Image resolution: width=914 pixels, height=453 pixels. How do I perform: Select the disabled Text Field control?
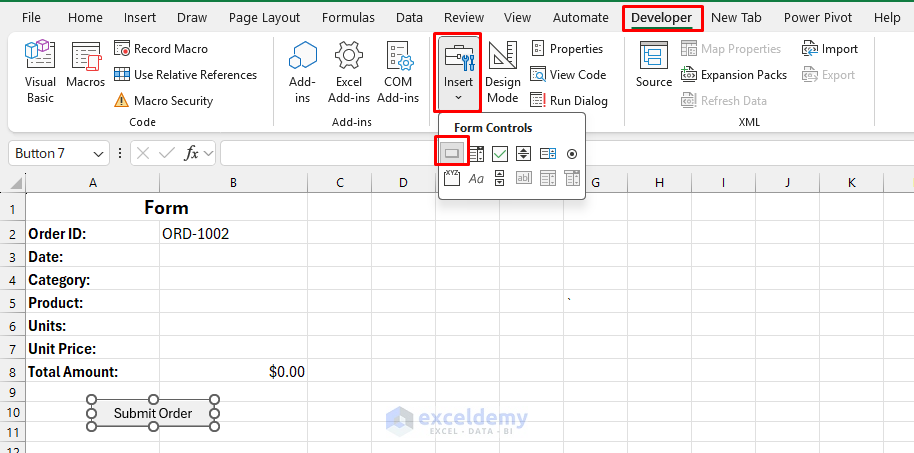point(523,178)
